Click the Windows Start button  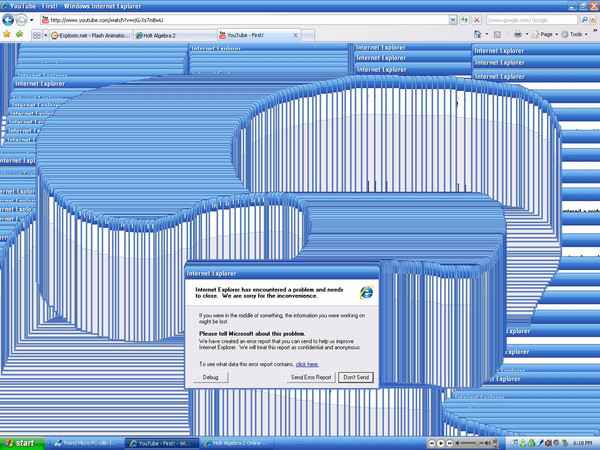(22, 443)
